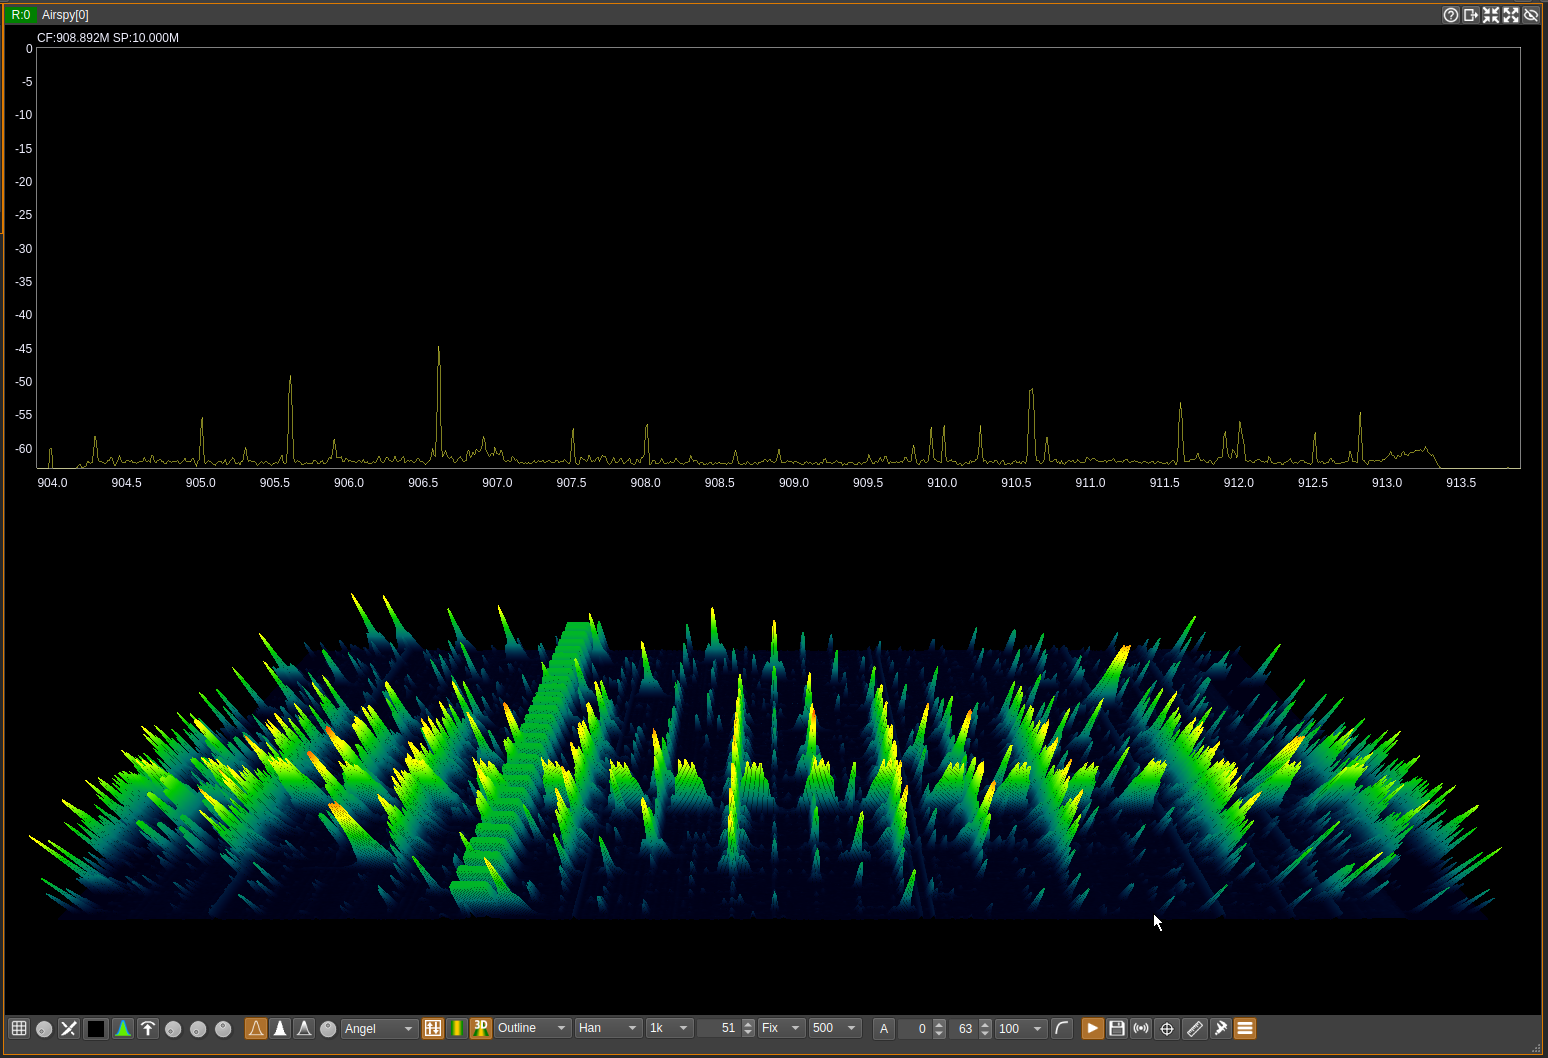The image size is (1548, 1058).
Task: Toggle the grid display icon
Action: 19,1028
